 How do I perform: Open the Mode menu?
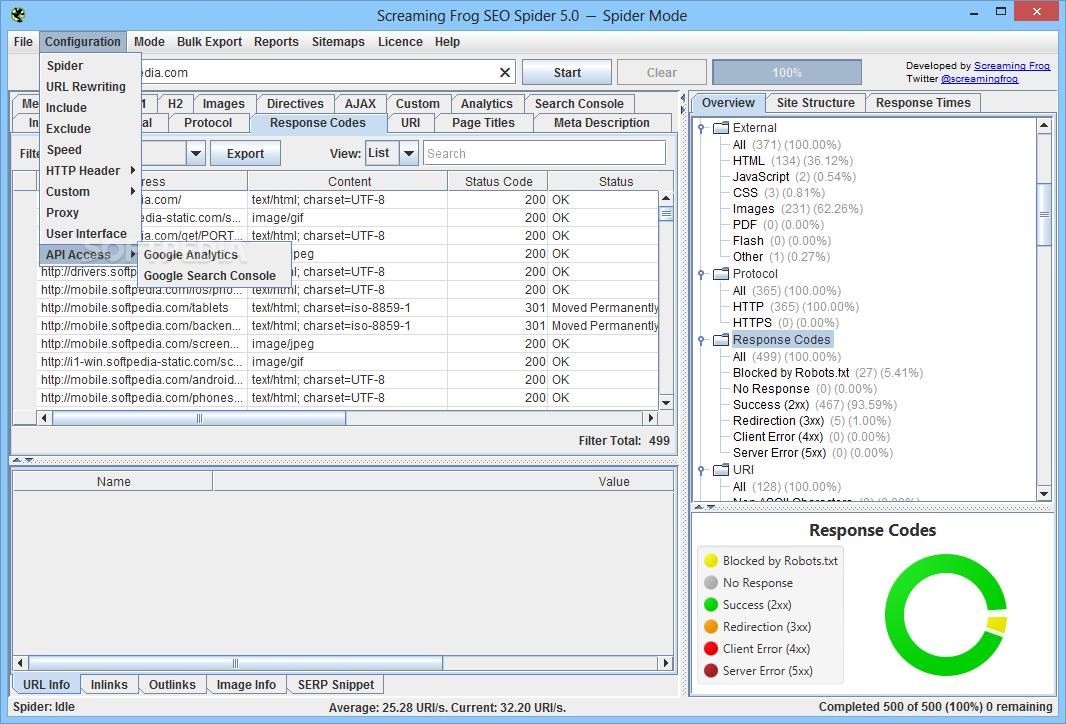149,41
